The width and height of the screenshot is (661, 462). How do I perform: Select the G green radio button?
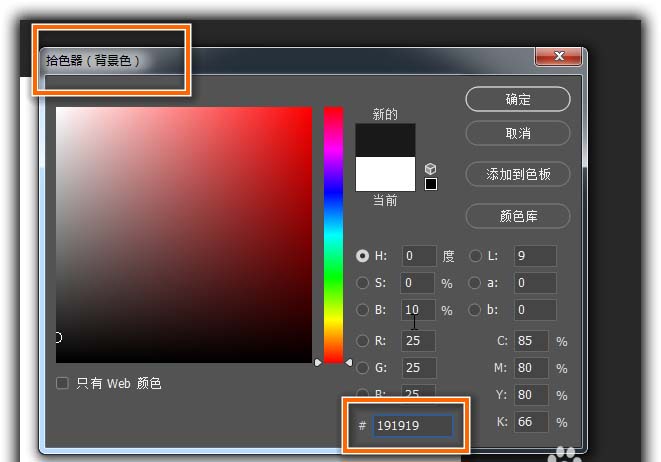tap(363, 368)
